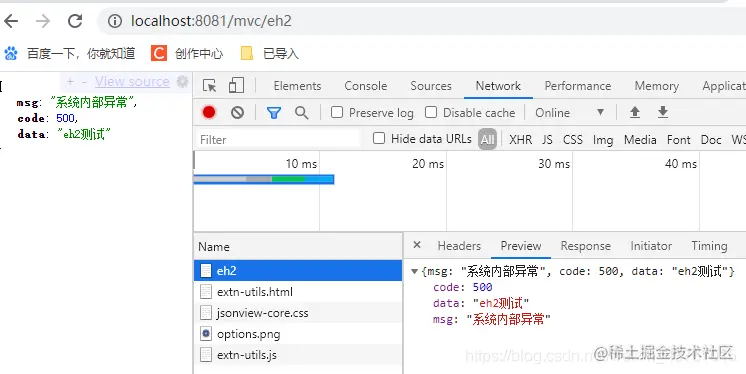The image size is (746, 374).
Task: Open the Headers tab
Action: click(459, 246)
